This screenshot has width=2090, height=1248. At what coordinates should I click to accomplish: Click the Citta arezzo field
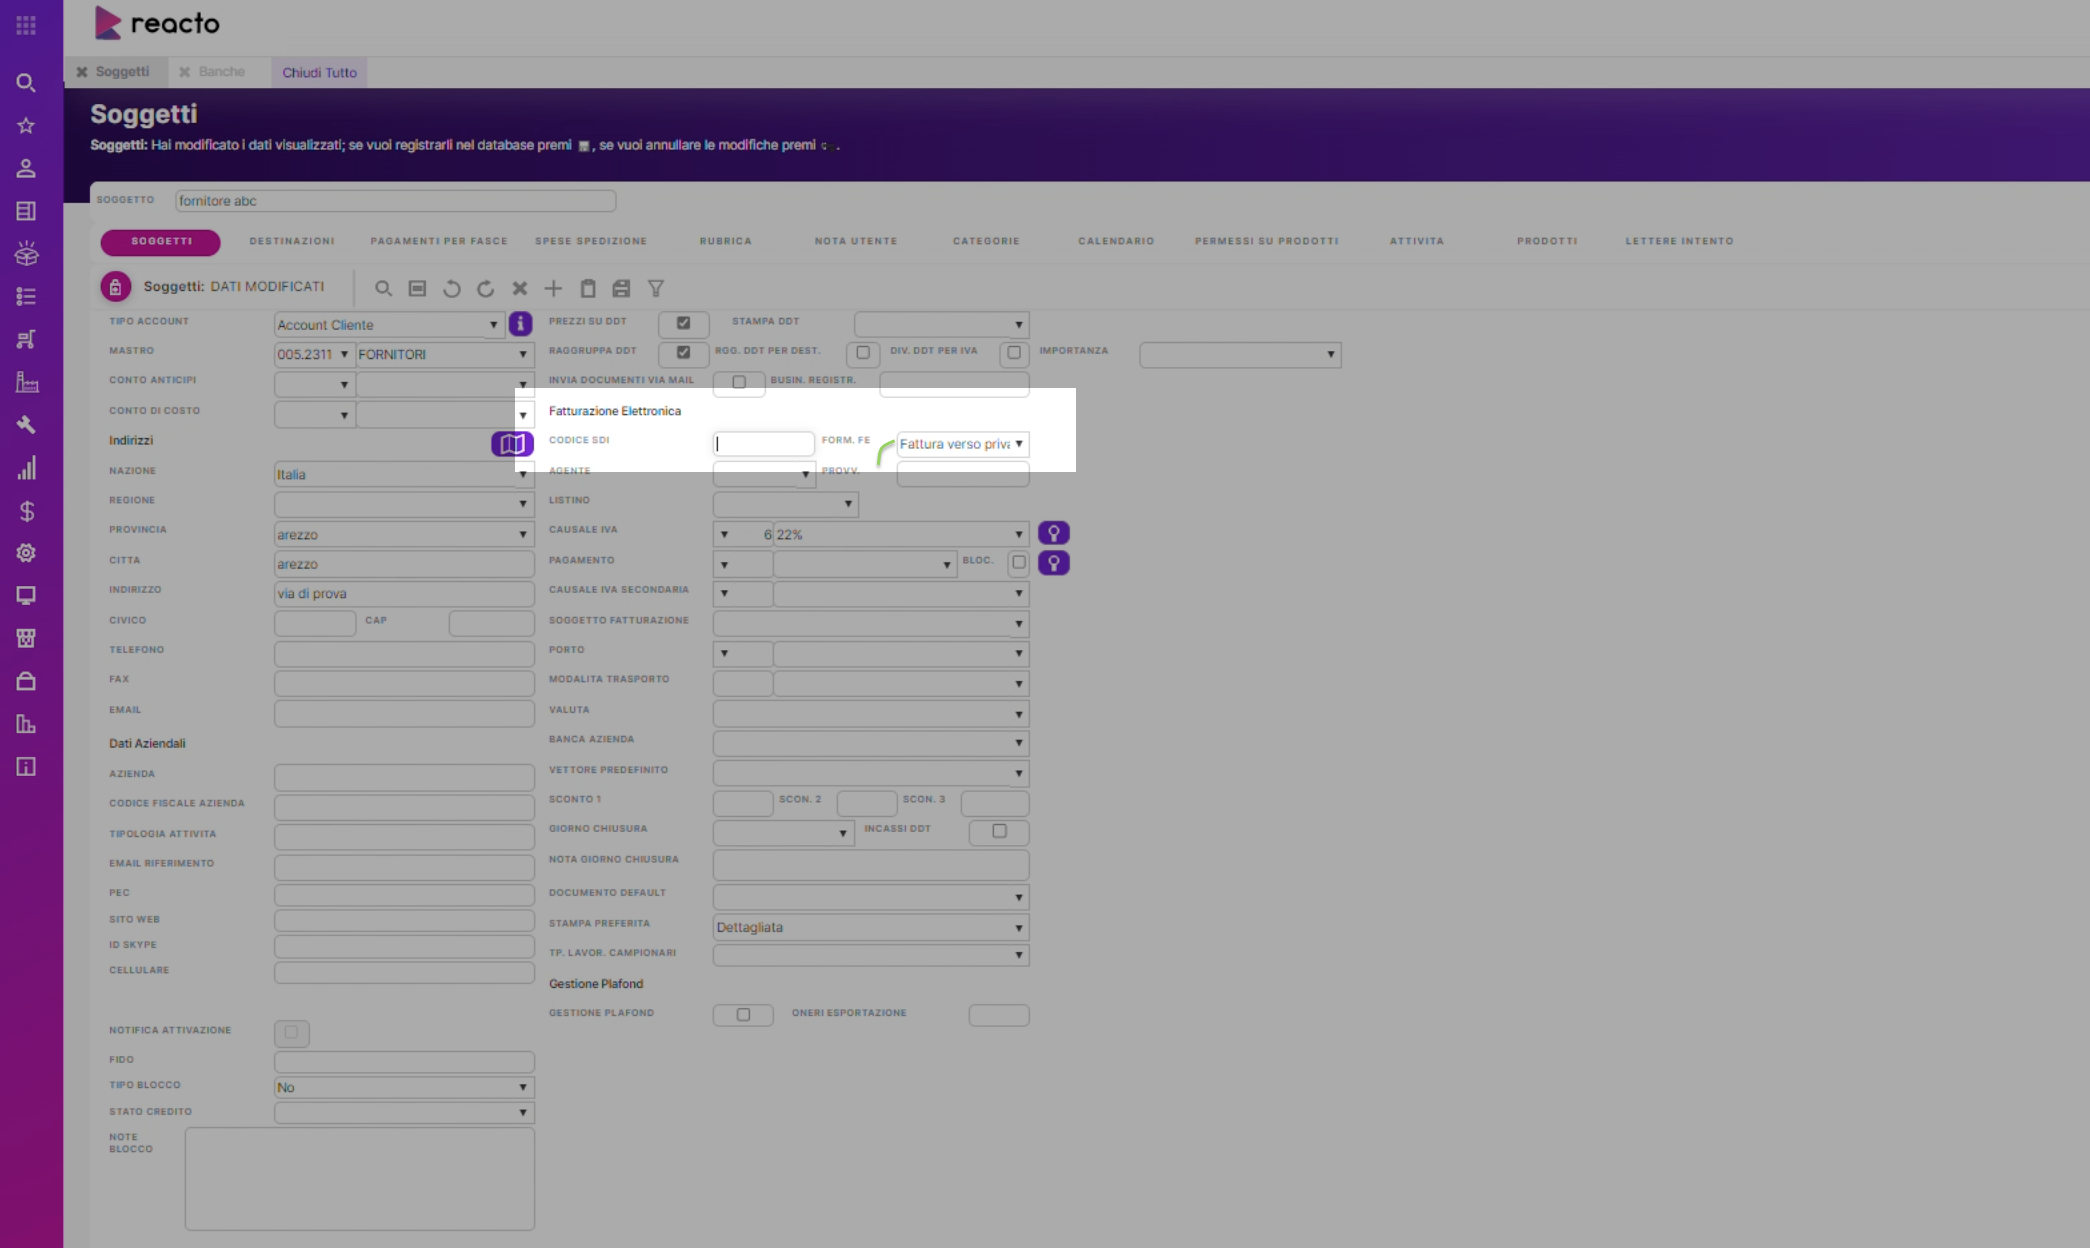point(404,564)
